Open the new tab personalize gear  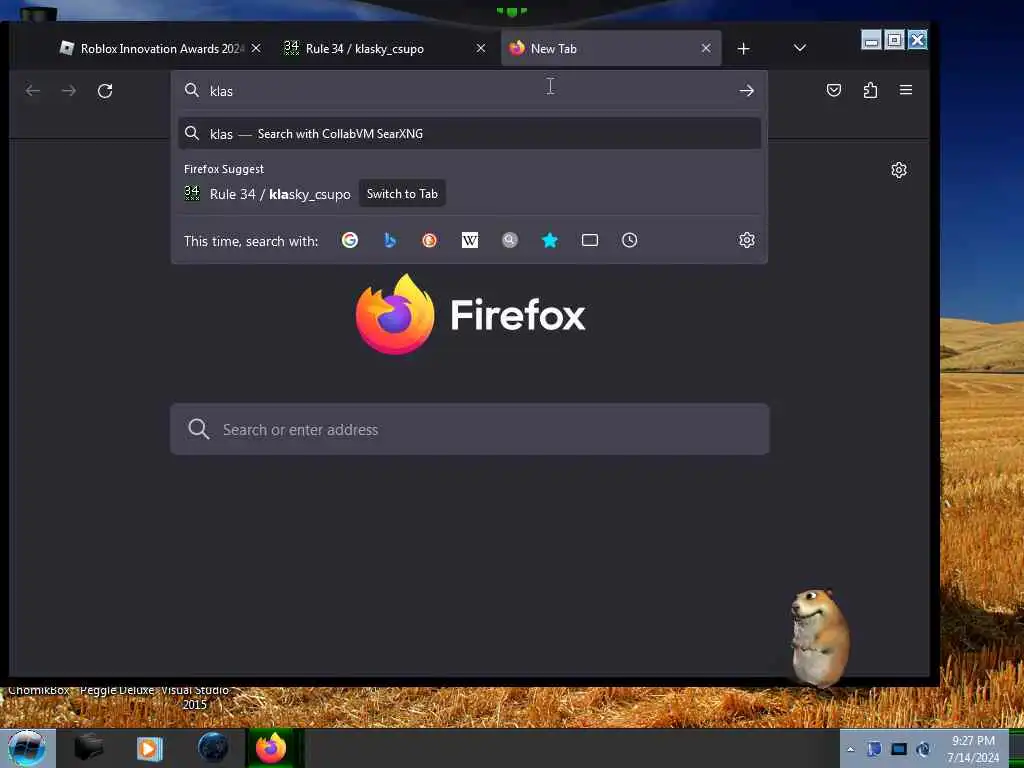click(899, 170)
